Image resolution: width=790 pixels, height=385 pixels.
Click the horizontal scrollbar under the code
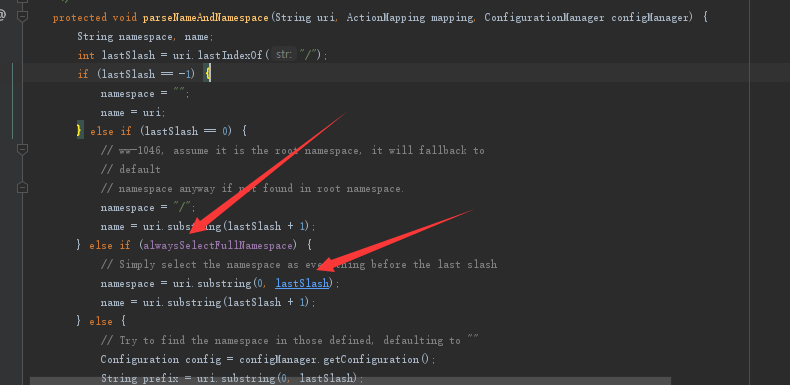pyautogui.click(x=350, y=381)
